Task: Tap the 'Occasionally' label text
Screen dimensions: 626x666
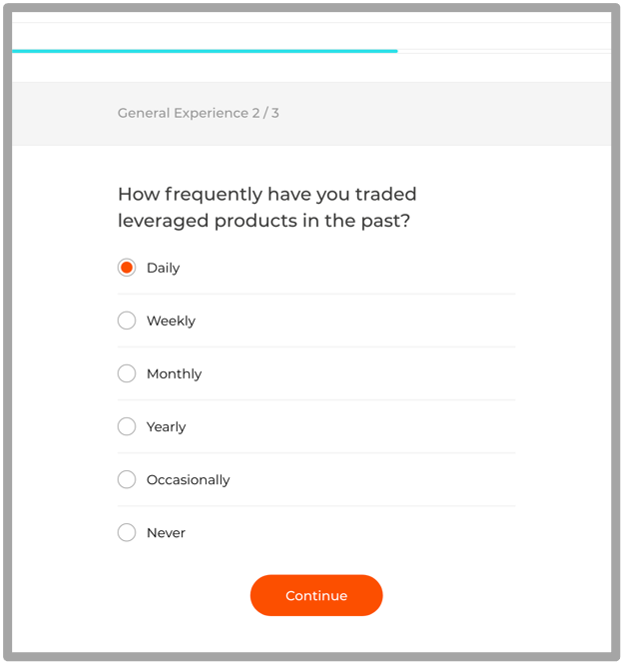Action: pyautogui.click(x=188, y=480)
